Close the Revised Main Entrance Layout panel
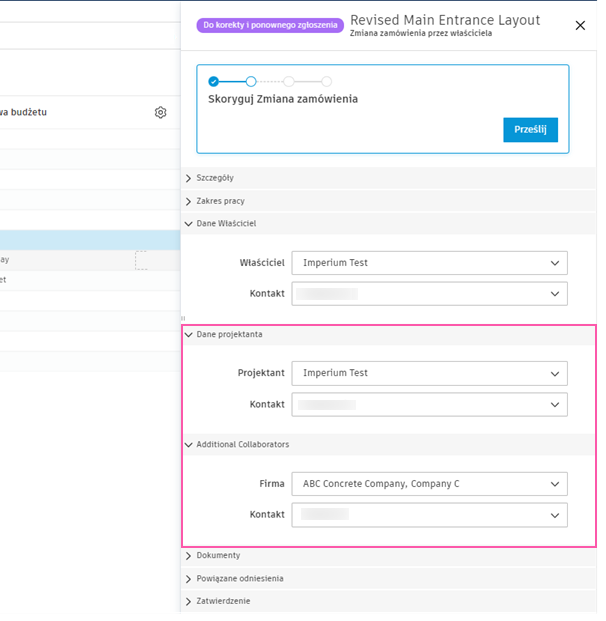 (x=580, y=26)
